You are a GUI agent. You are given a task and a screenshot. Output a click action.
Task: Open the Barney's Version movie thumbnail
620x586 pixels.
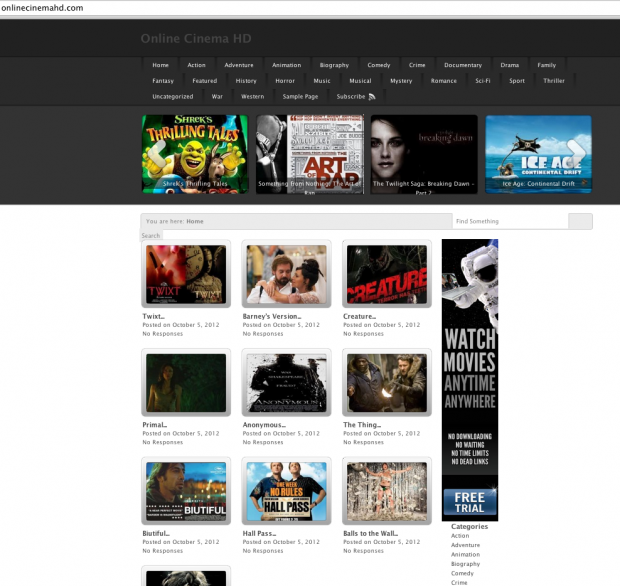point(287,274)
